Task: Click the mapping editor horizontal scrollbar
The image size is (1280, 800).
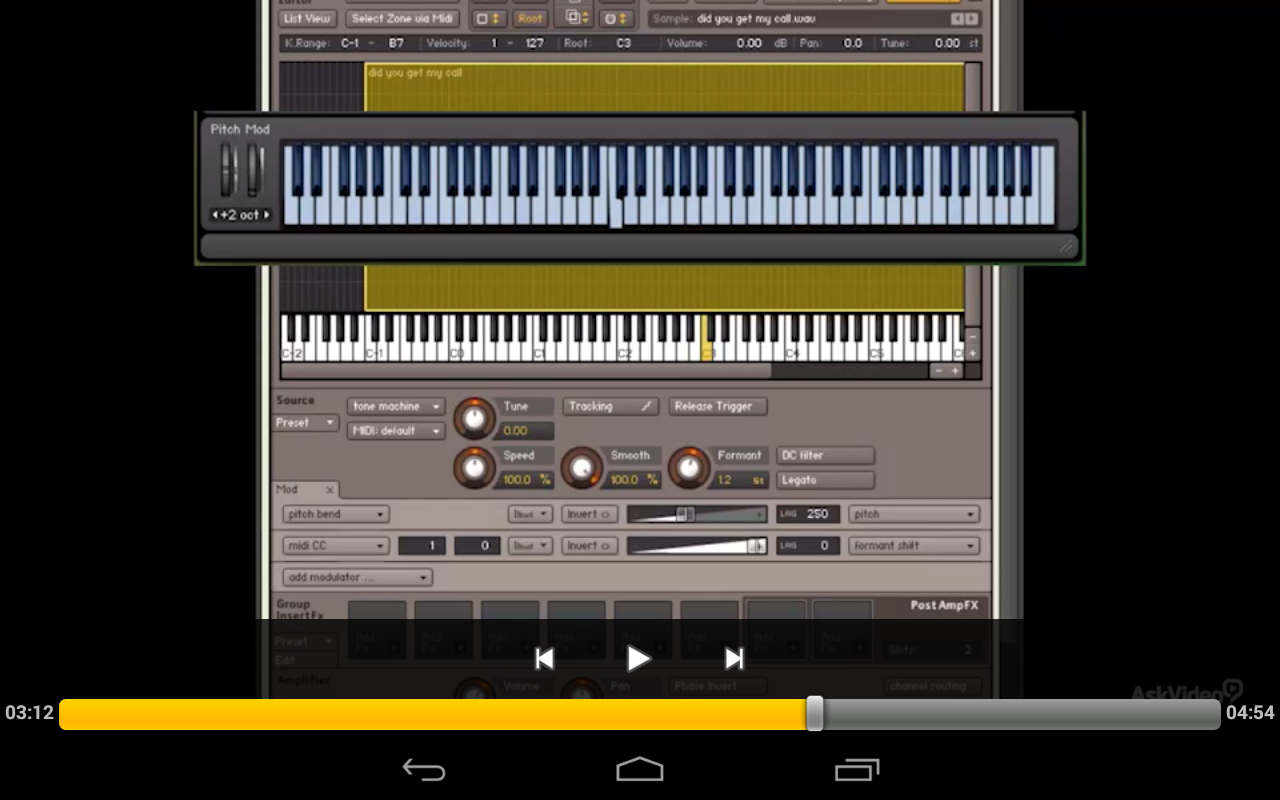Action: [x=526, y=371]
